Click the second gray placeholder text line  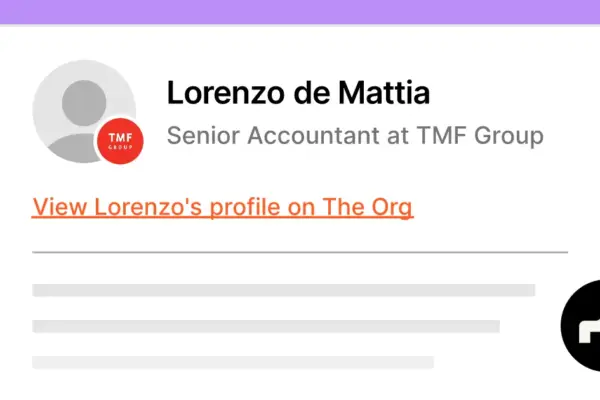265,326
